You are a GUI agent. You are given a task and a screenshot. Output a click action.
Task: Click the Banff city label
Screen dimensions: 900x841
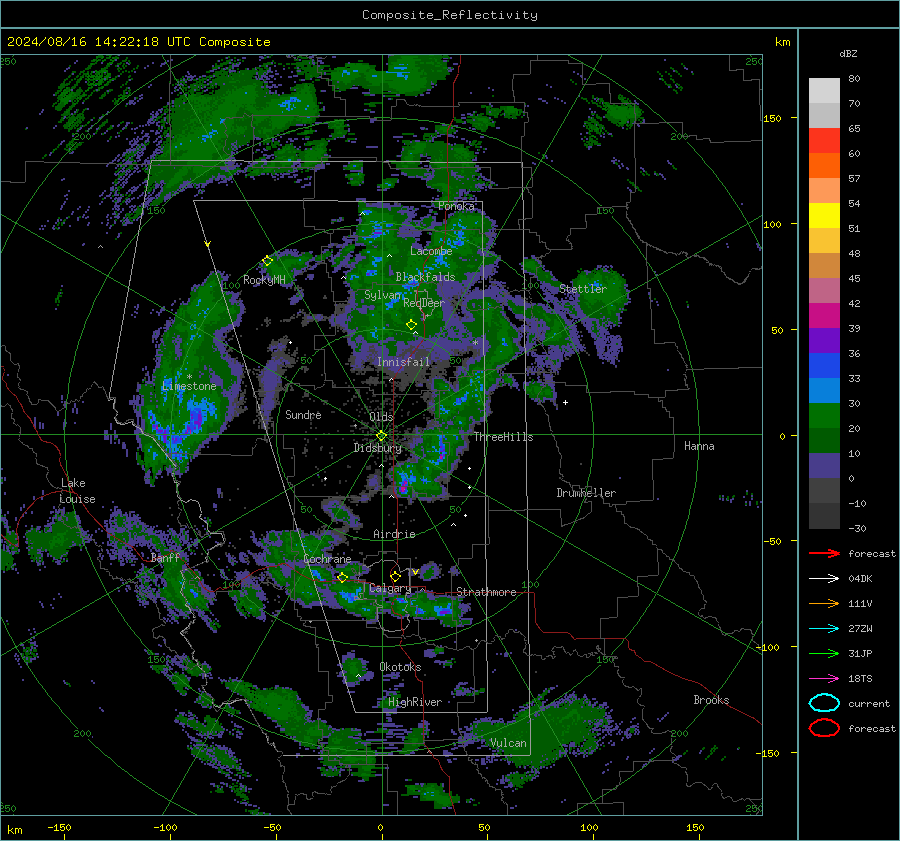(165, 557)
